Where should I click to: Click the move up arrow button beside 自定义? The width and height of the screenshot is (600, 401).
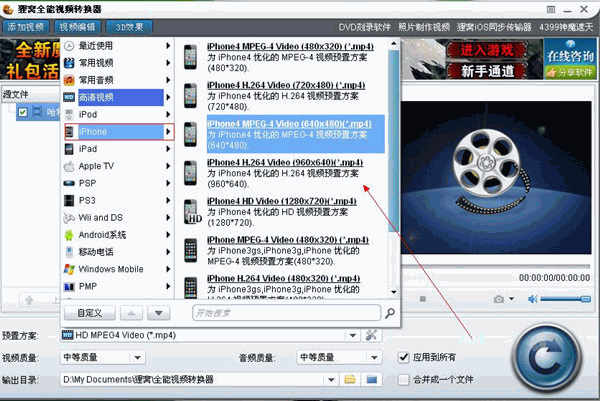(131, 313)
